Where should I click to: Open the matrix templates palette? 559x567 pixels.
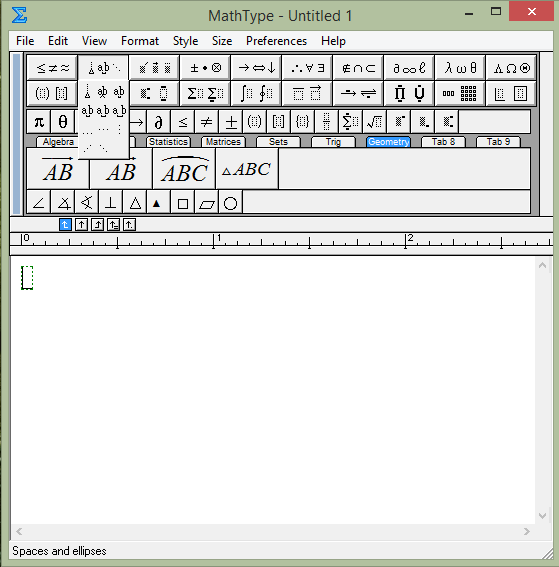pyautogui.click(x=460, y=93)
